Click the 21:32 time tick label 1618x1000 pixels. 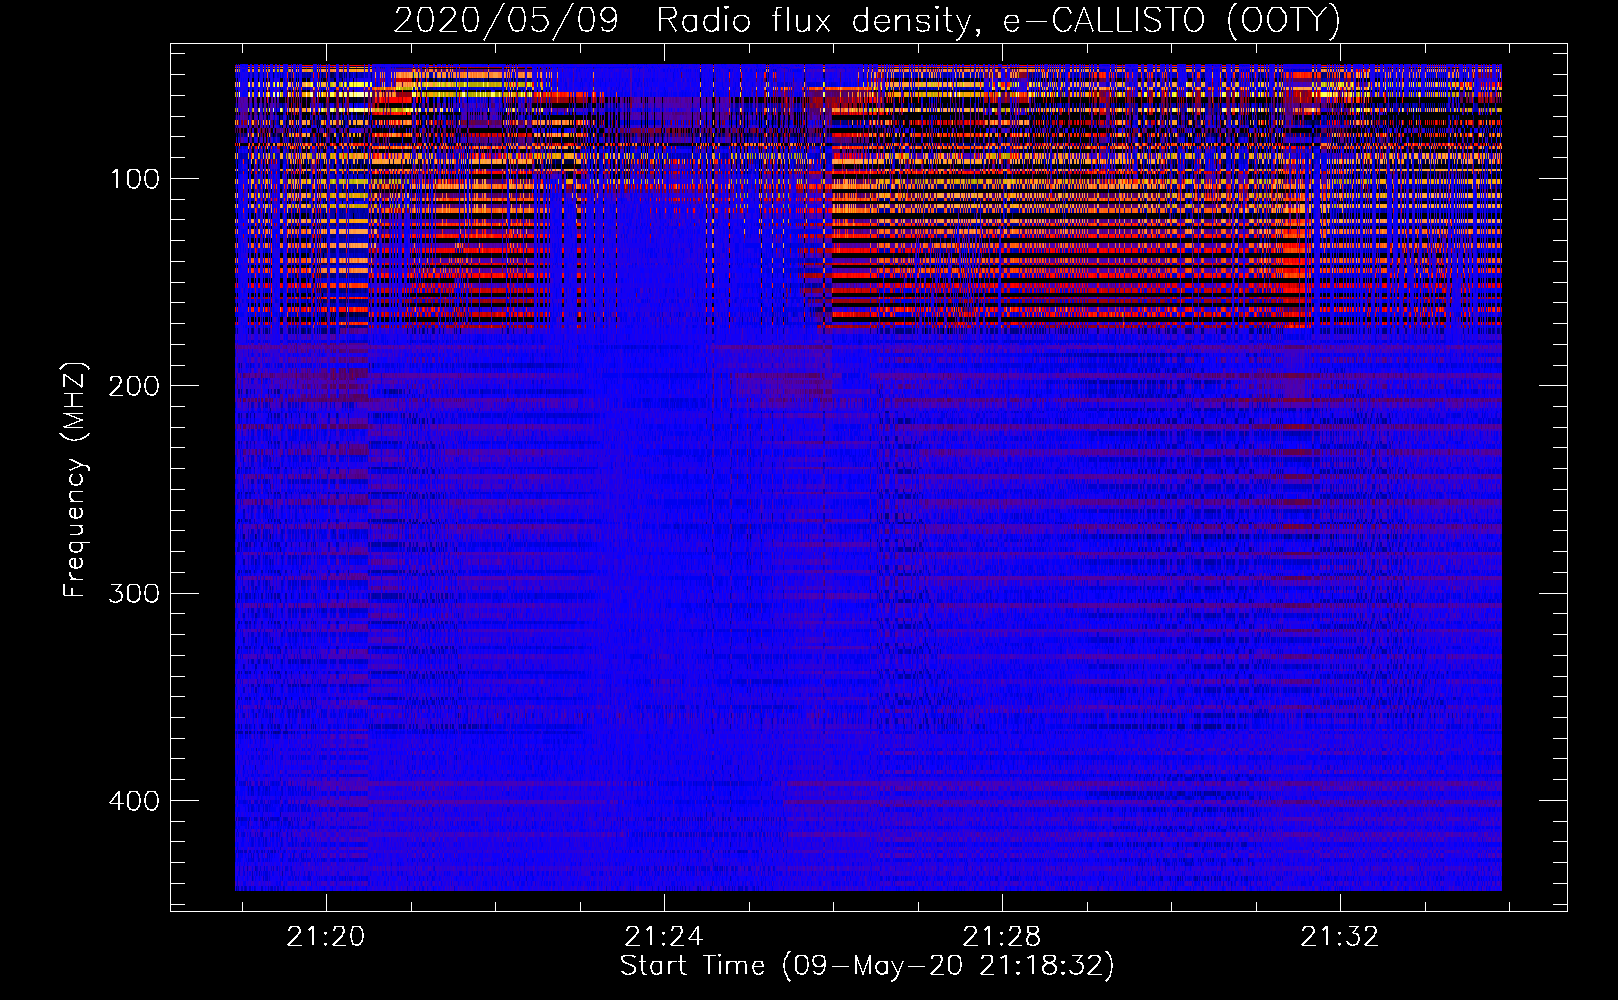point(1340,936)
